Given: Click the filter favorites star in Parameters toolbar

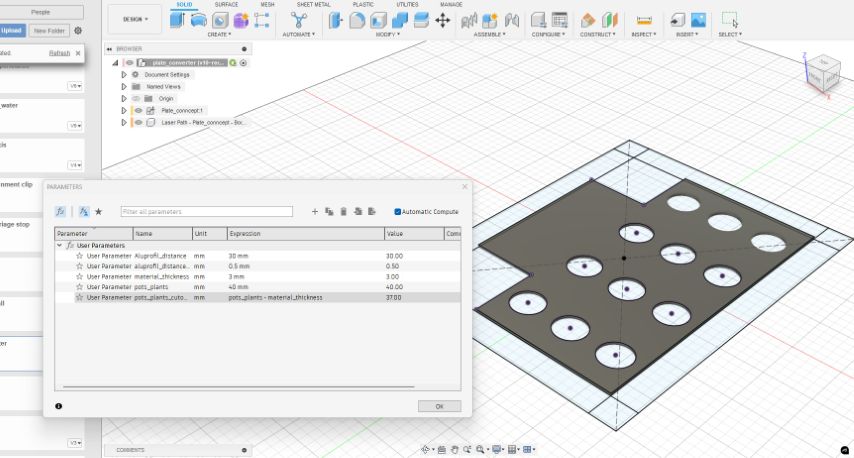Looking at the screenshot, I should click(99, 211).
